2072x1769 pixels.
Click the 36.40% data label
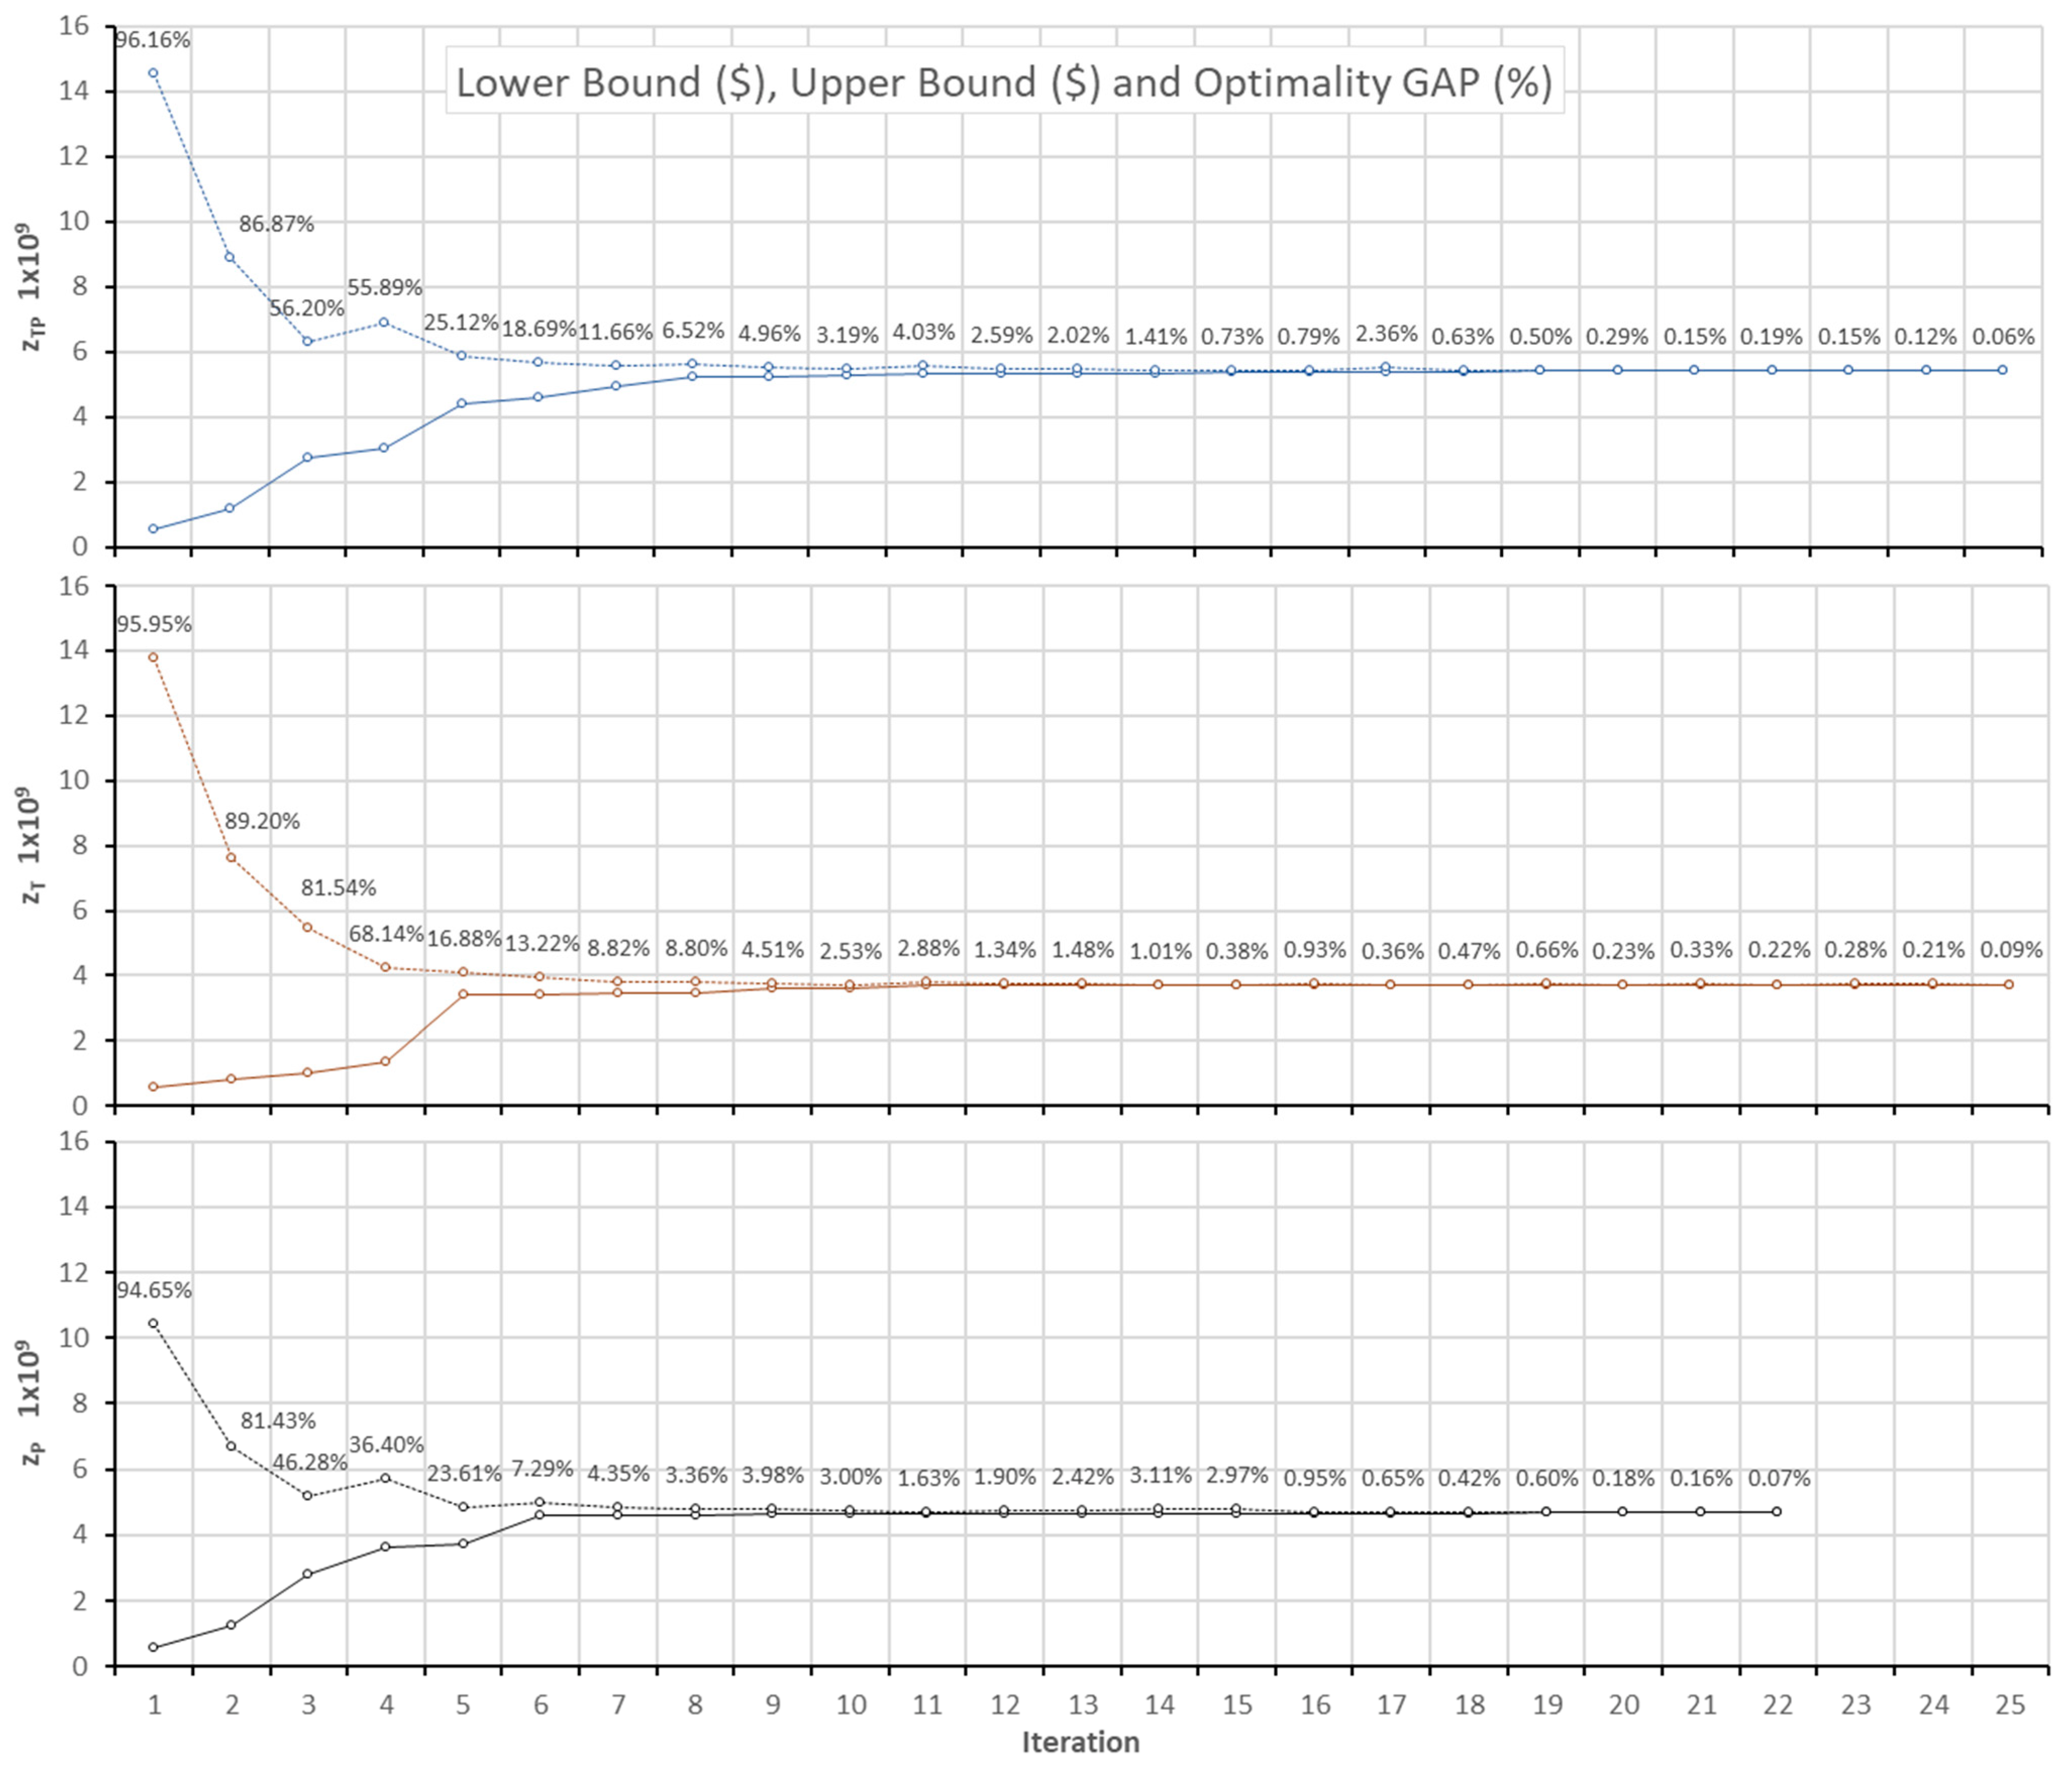pos(386,1445)
